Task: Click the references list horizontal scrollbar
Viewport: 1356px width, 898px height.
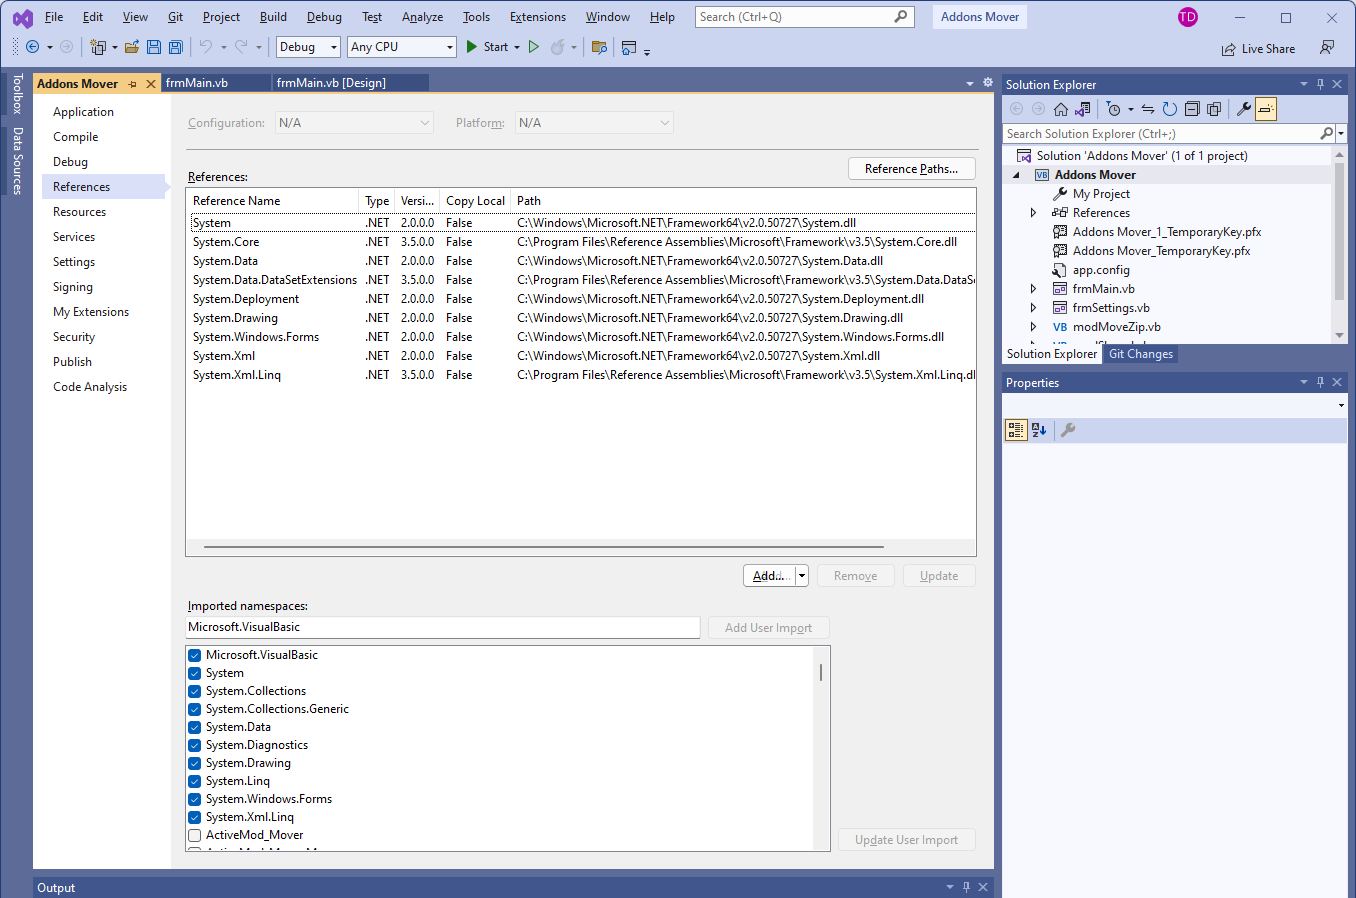Action: pos(544,547)
